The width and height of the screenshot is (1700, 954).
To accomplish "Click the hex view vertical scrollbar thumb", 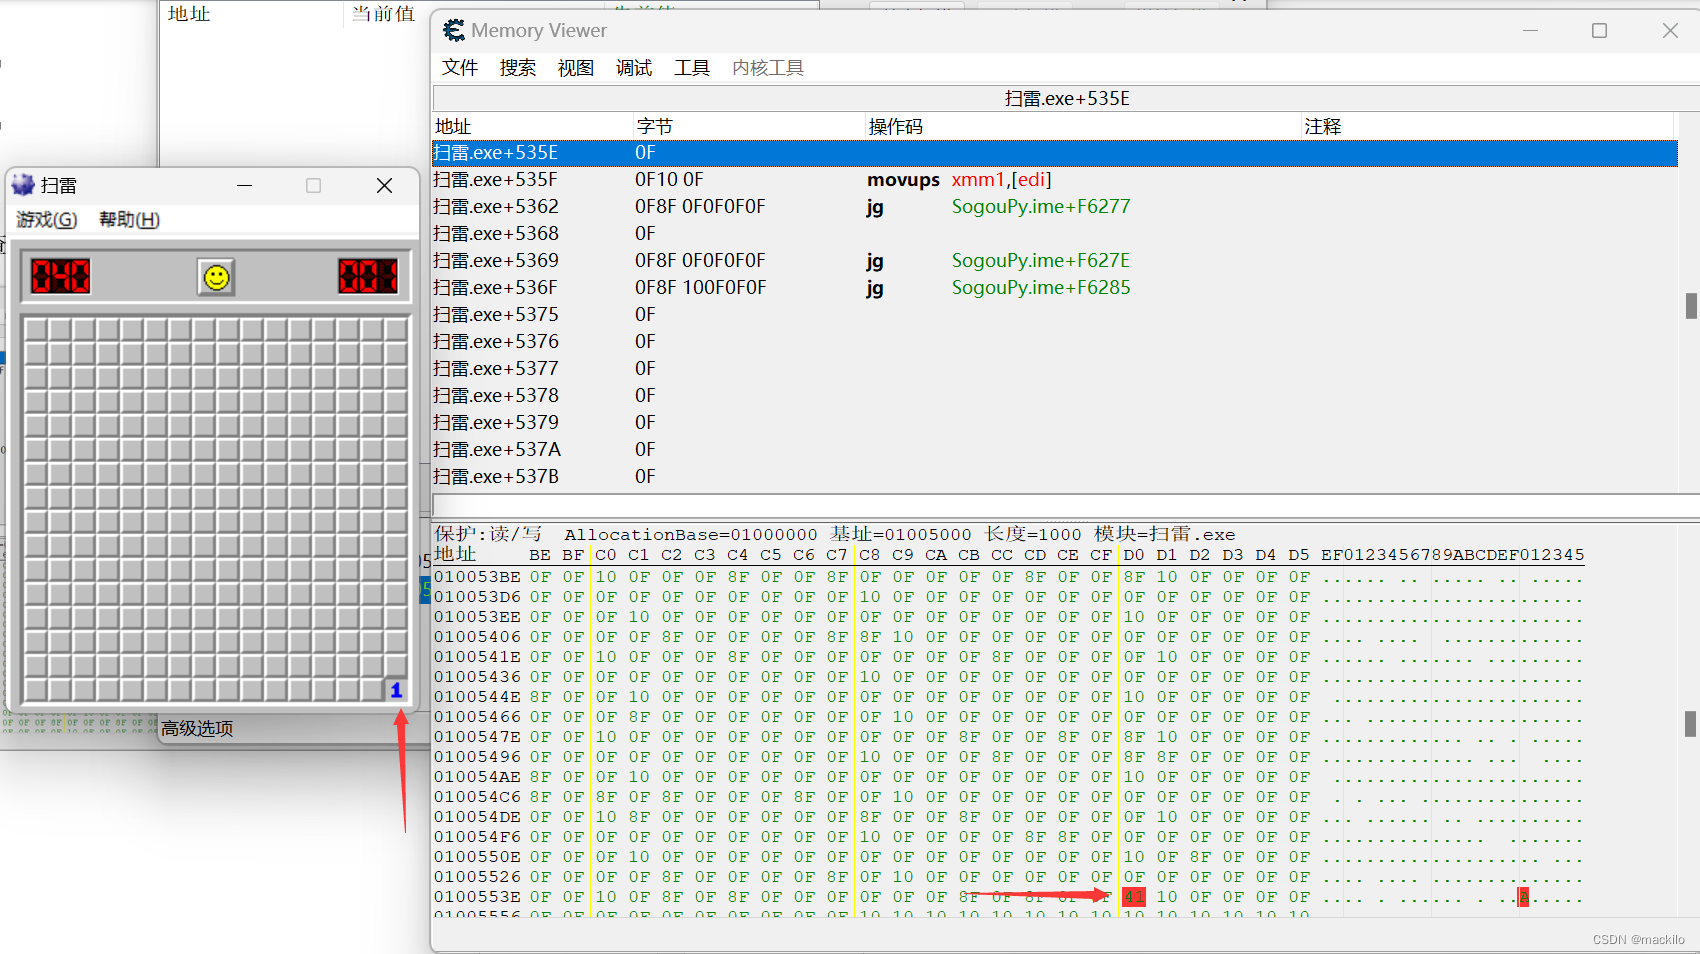I will [1691, 723].
